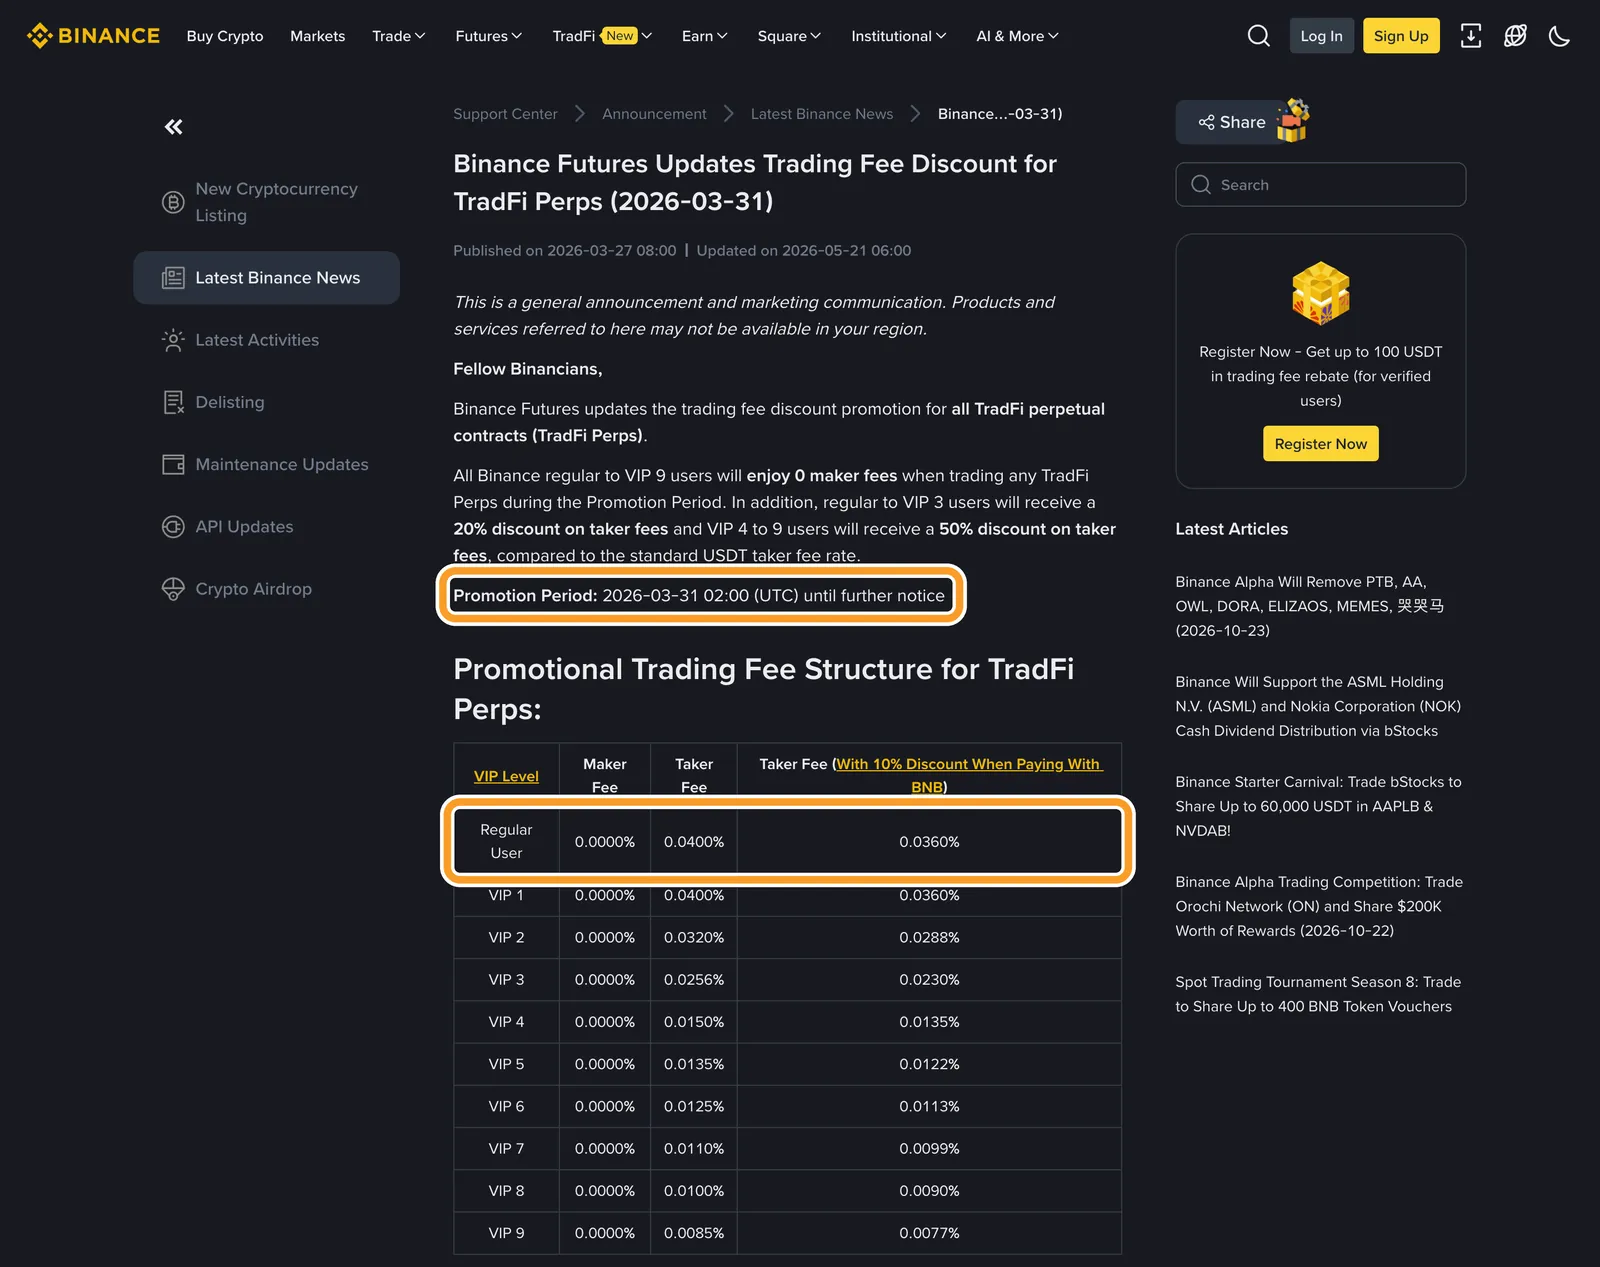Click the gold reward cube image
The width and height of the screenshot is (1600, 1267).
pos(1321,293)
